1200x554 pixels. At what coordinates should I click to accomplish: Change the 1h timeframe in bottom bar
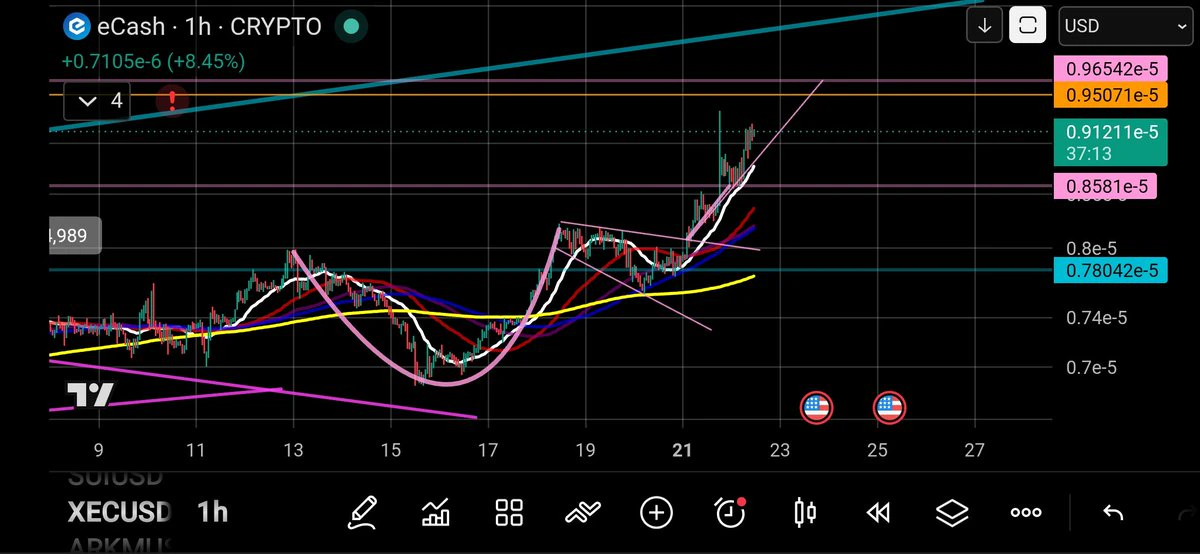click(212, 513)
